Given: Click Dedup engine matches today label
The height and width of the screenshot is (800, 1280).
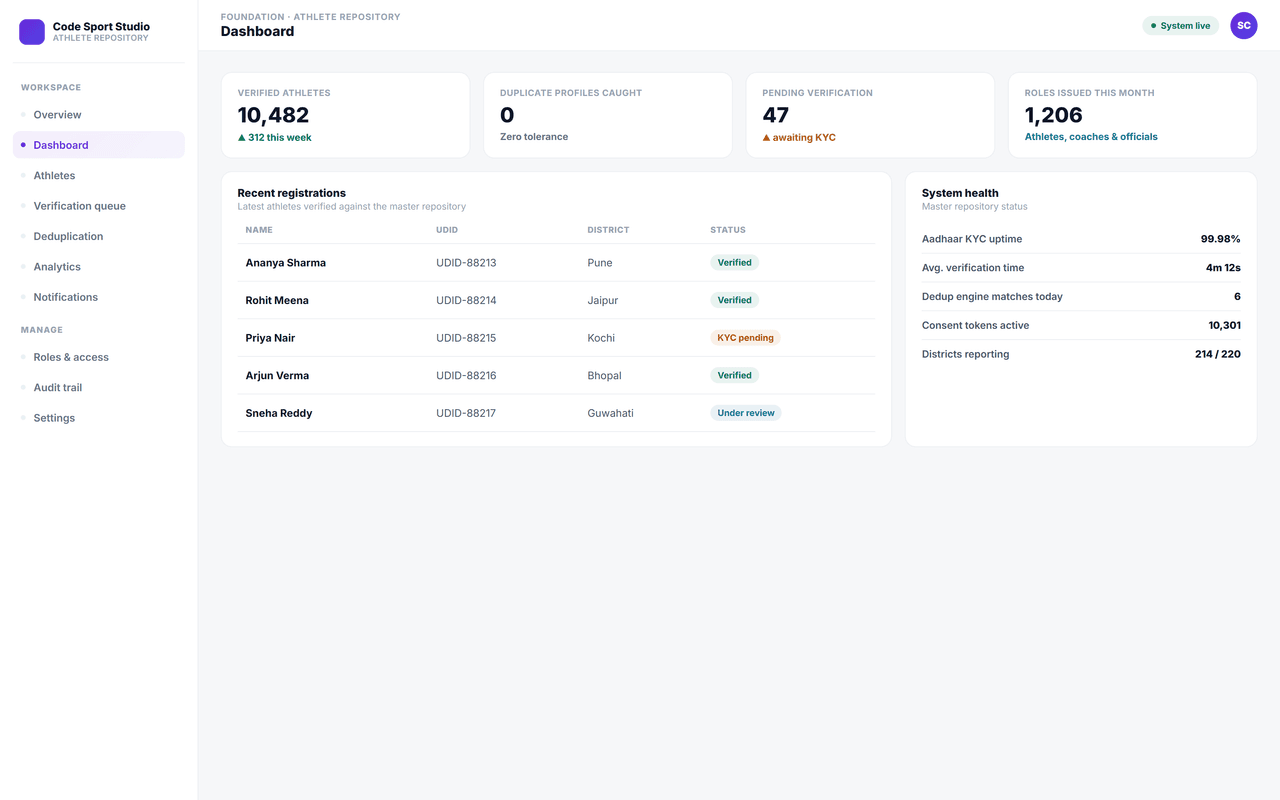Looking at the screenshot, I should tap(992, 297).
